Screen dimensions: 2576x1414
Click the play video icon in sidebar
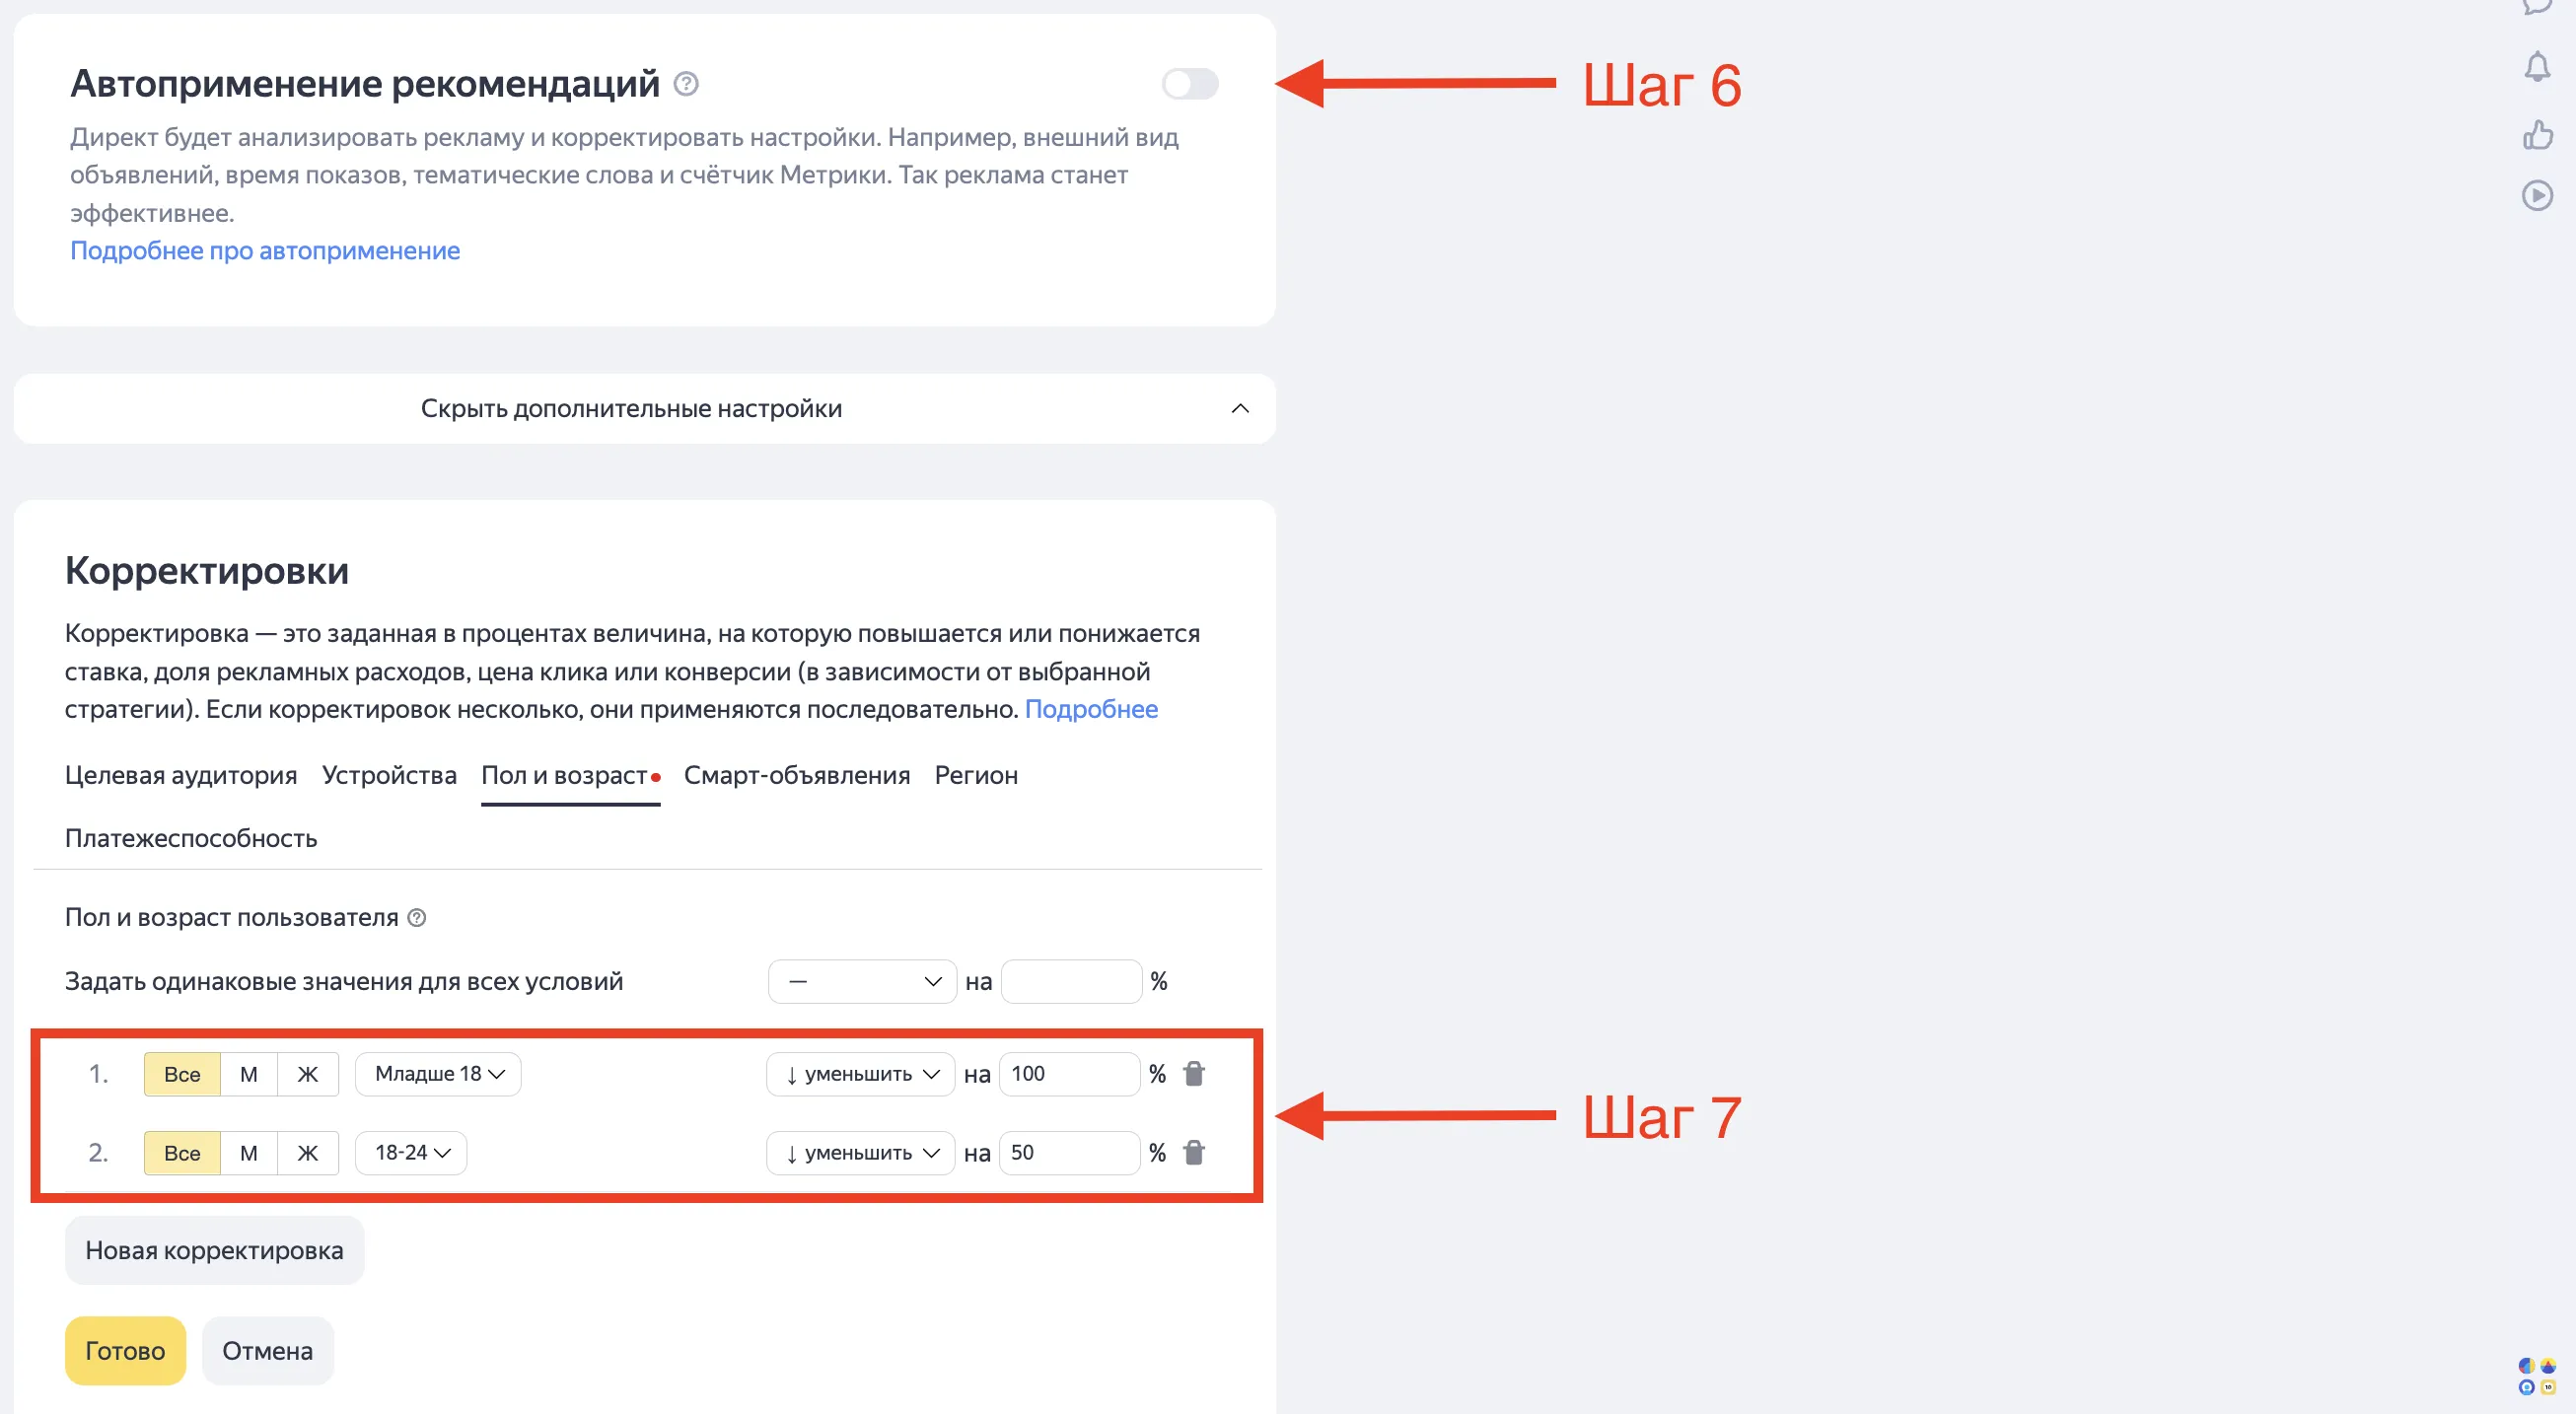click(2537, 195)
